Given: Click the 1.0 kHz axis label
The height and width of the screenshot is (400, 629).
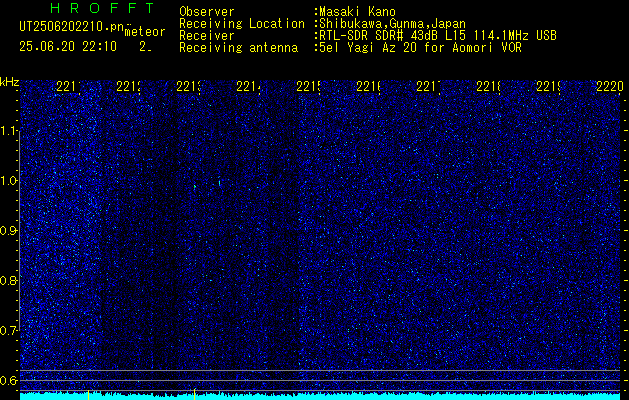Looking at the screenshot, I should (10, 181).
